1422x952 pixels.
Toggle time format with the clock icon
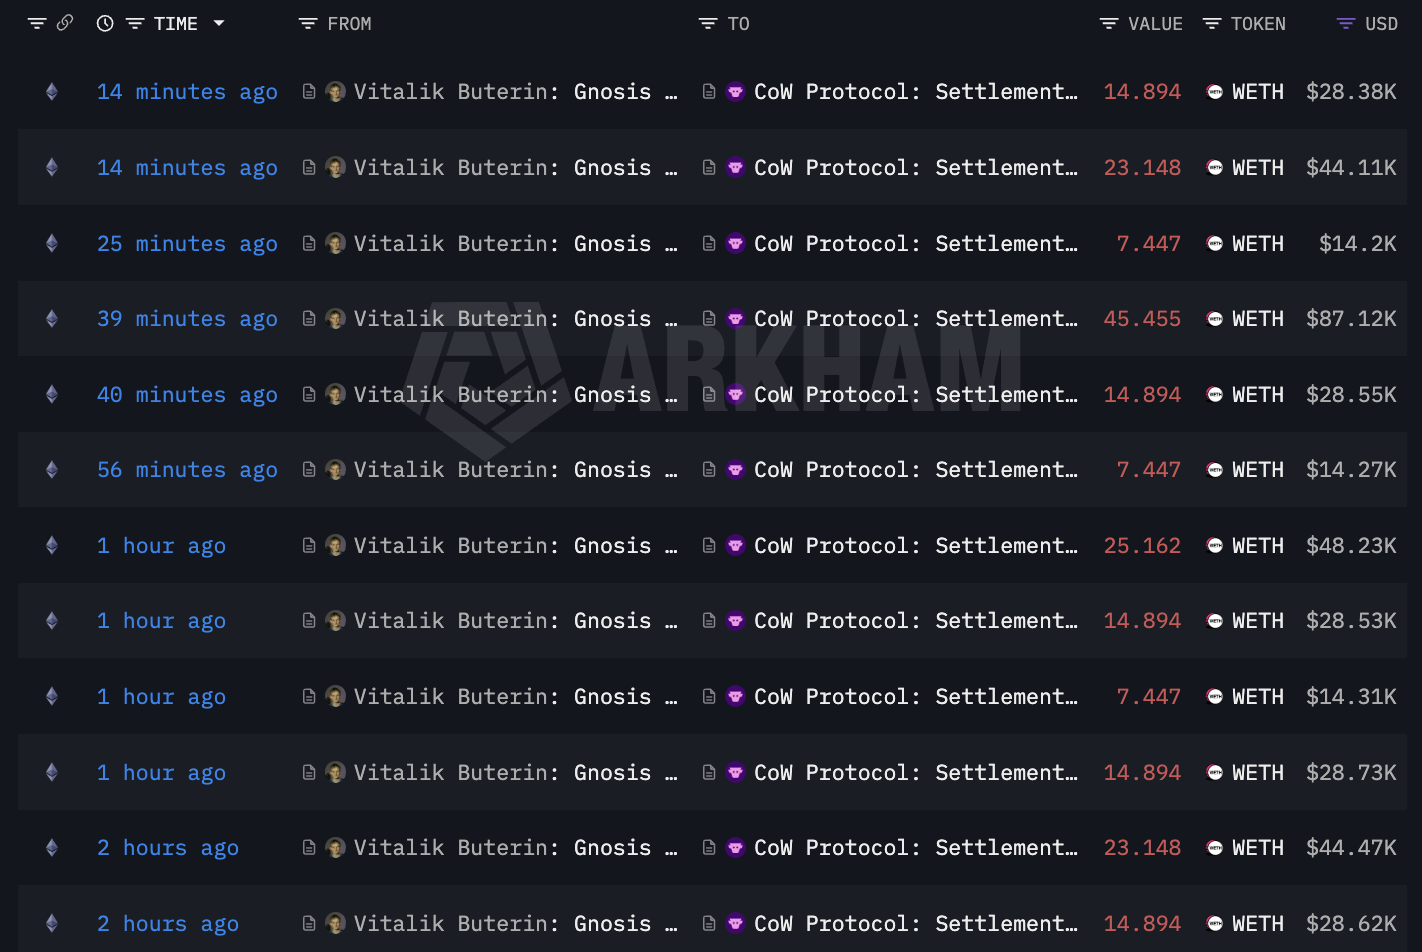[x=105, y=24]
